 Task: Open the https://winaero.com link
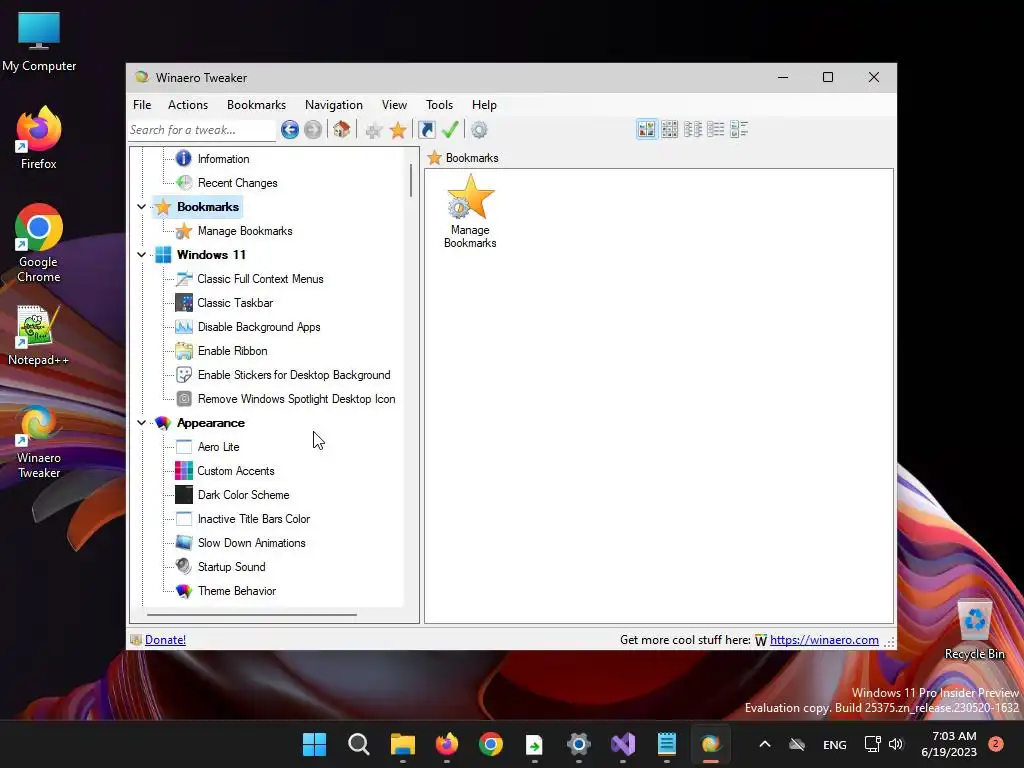824,640
